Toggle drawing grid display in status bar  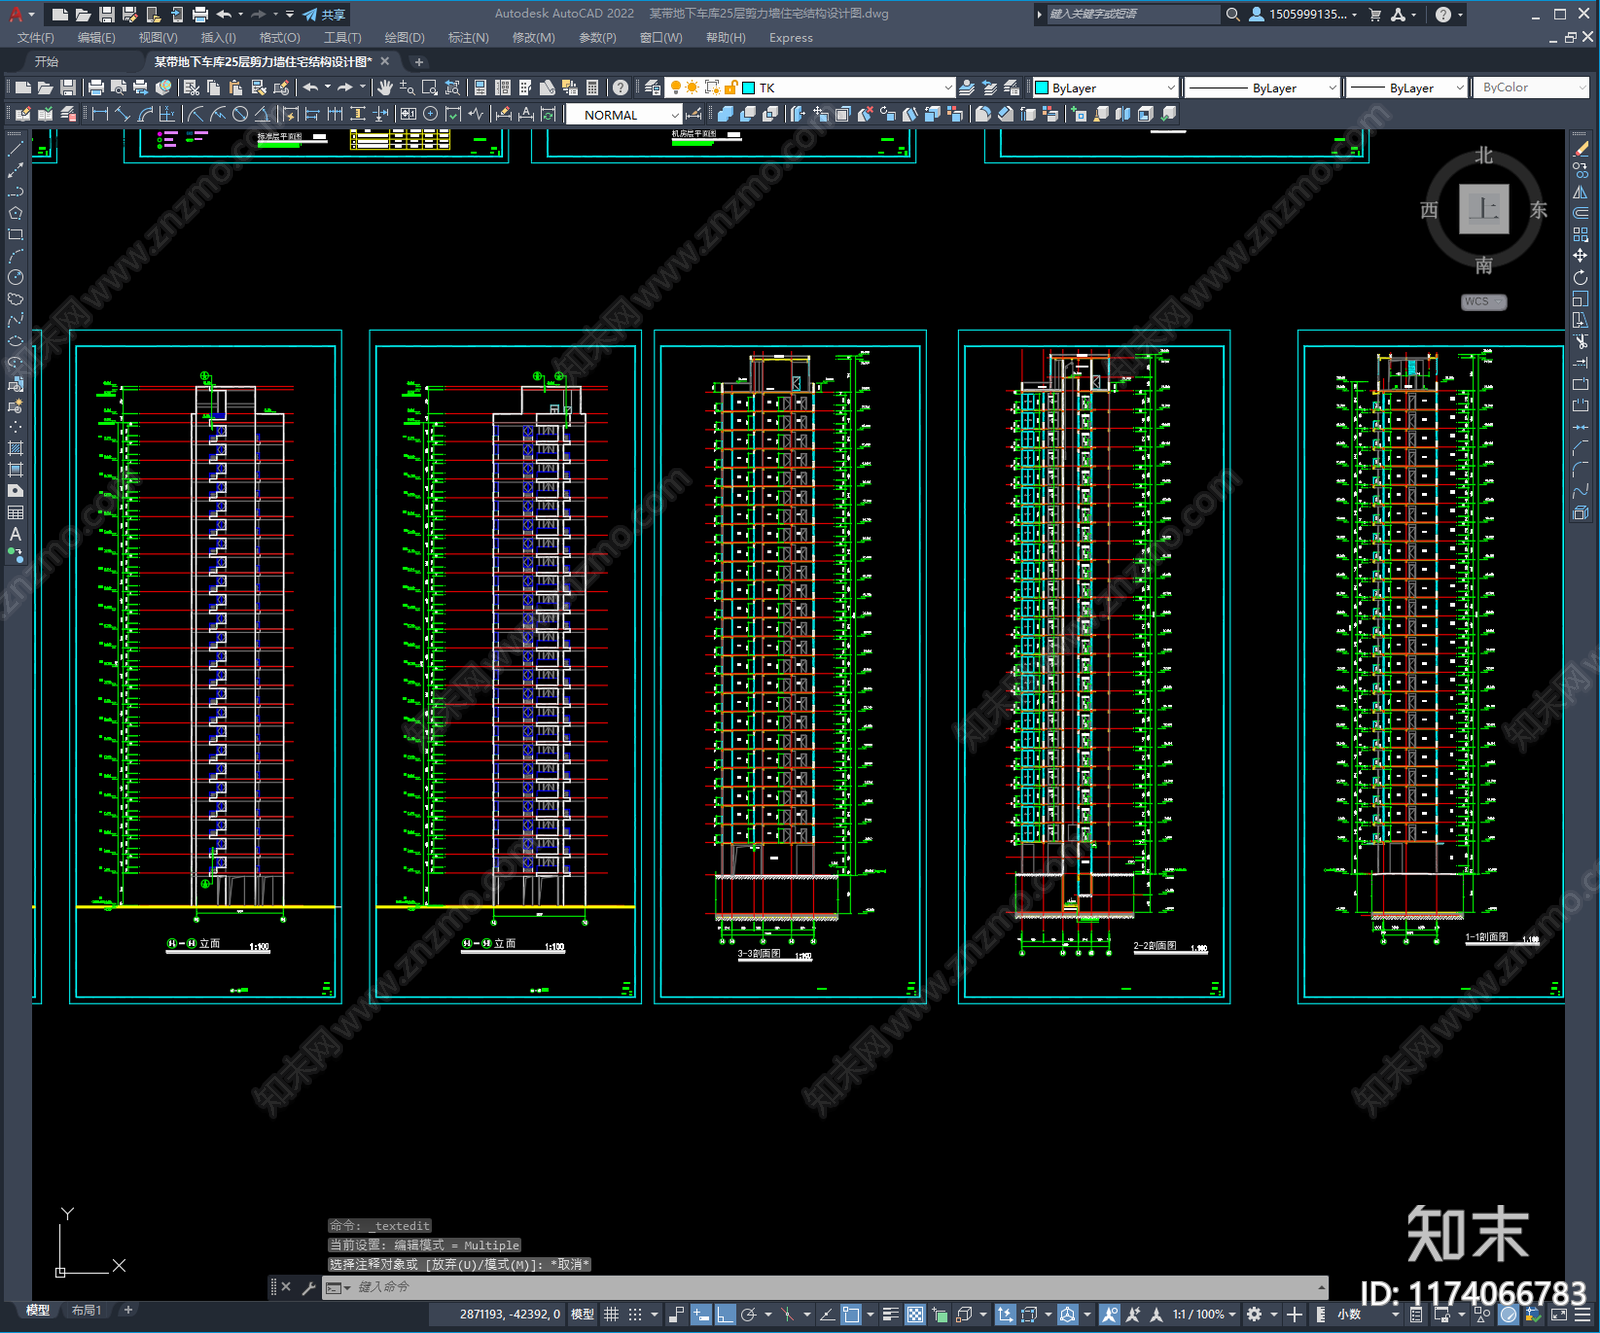[x=611, y=1314]
